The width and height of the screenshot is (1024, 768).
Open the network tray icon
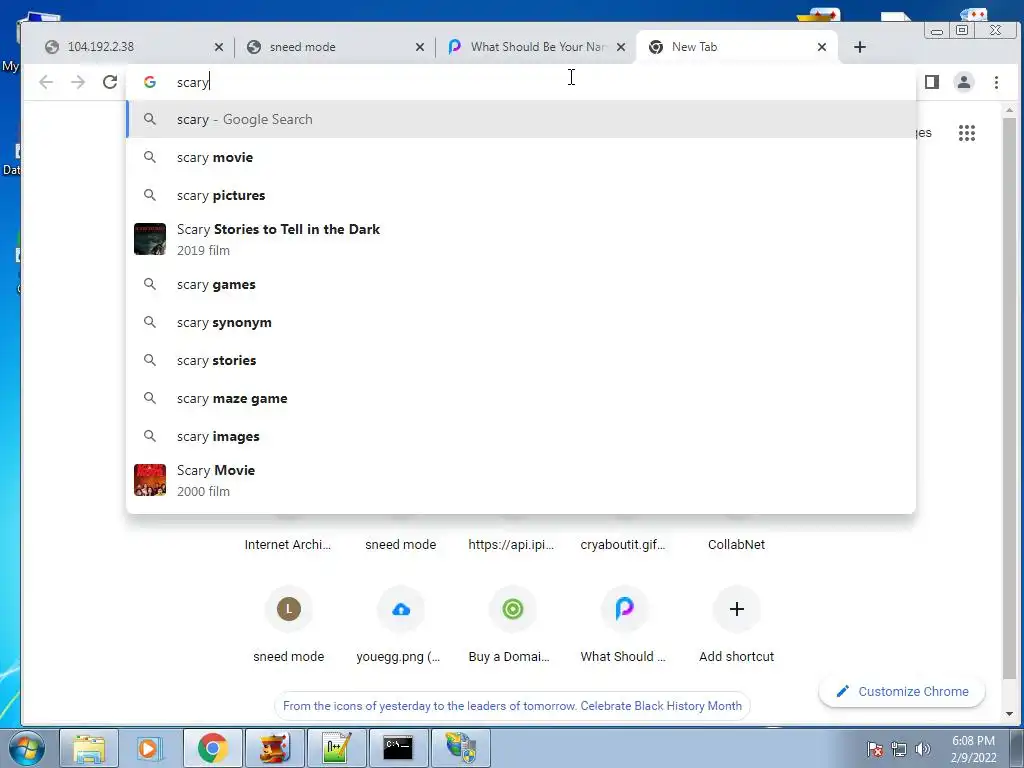899,749
